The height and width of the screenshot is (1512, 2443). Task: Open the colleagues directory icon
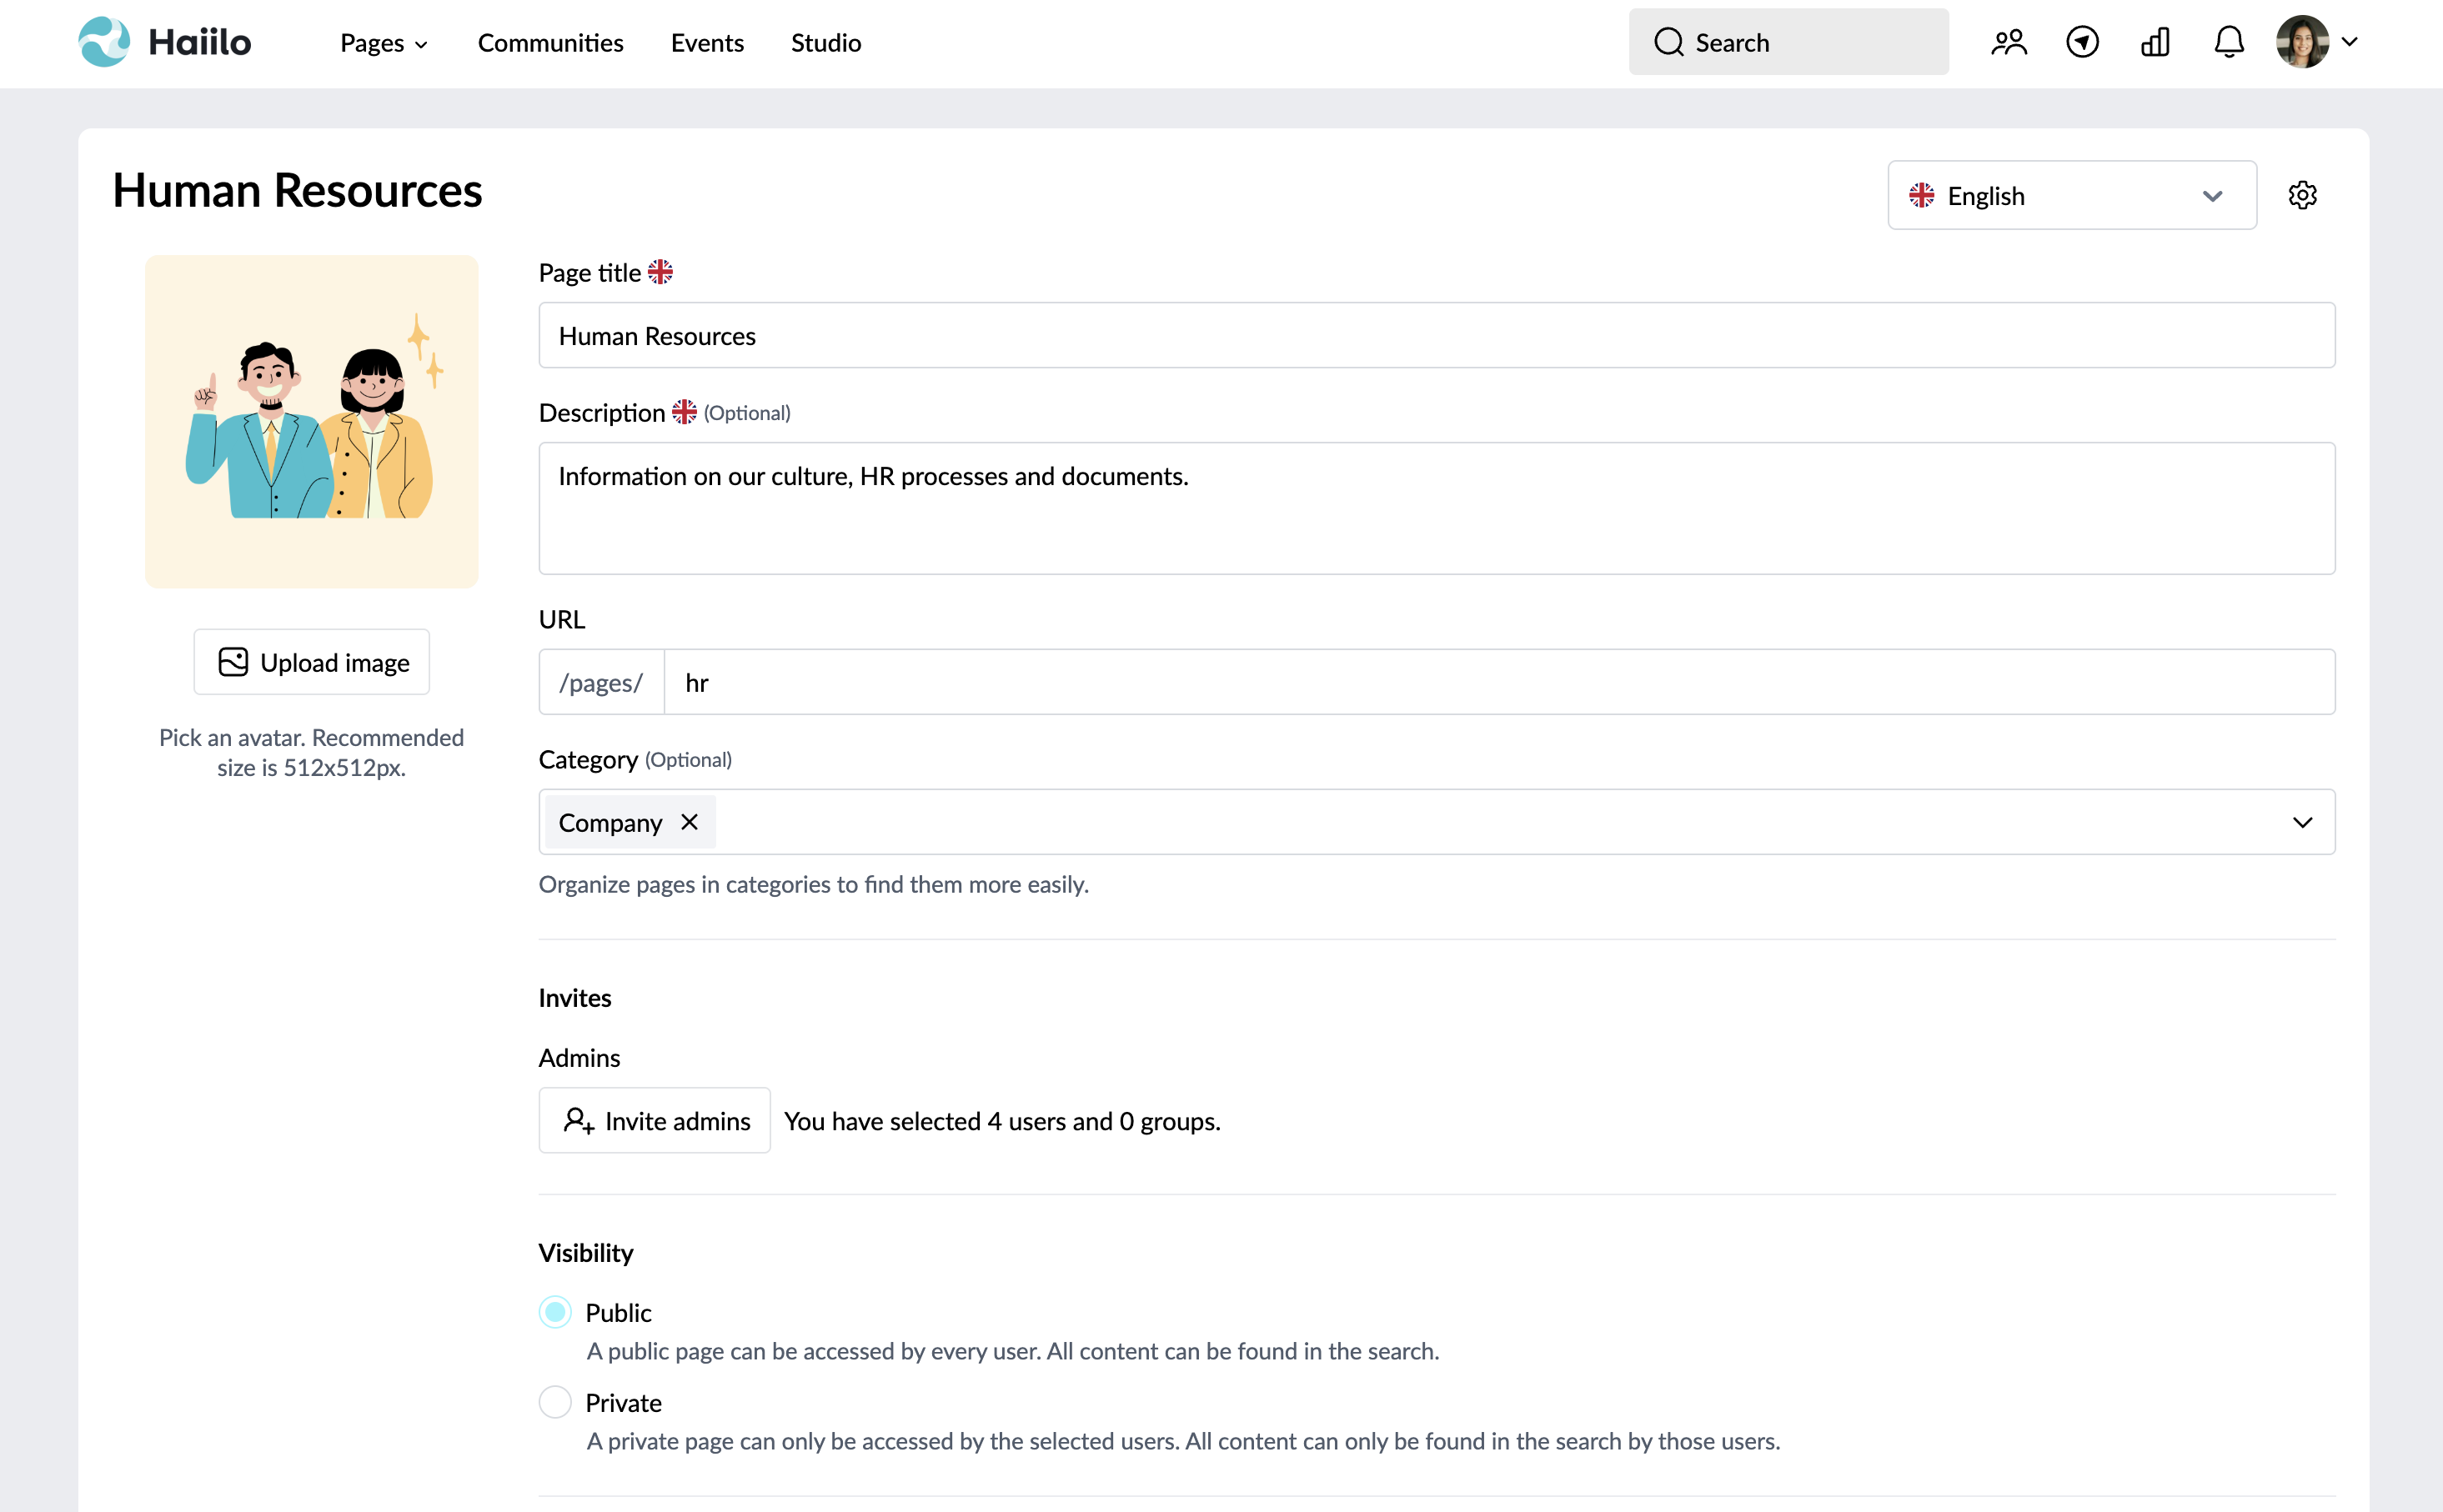(2008, 42)
